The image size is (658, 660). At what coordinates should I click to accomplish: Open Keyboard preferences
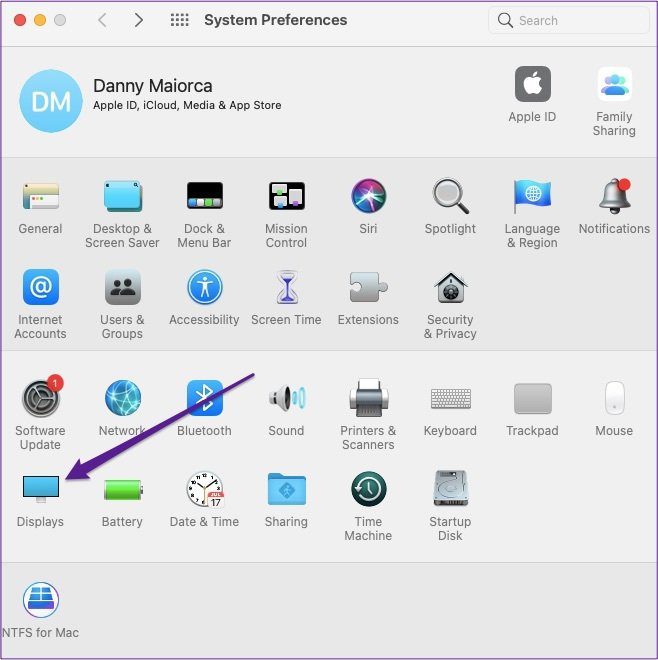[x=450, y=399]
